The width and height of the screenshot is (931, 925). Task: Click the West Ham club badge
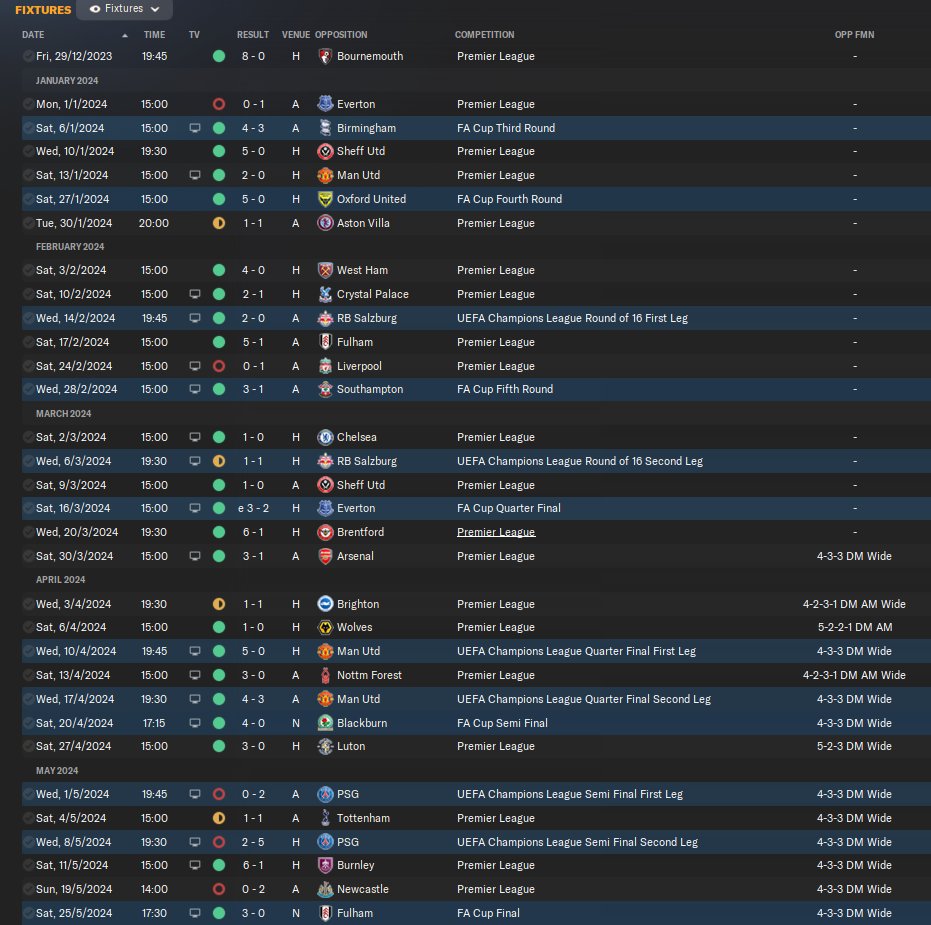(x=325, y=270)
